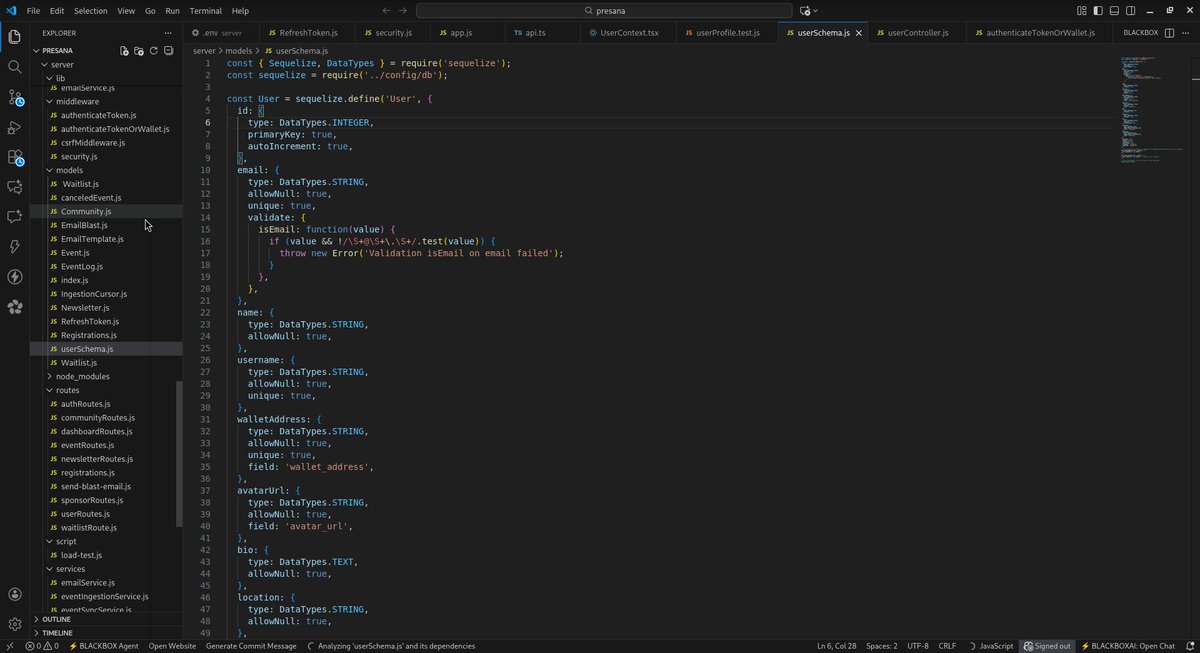
Task: Click the Explorer vertical scrollbar
Action: [x=180, y=454]
